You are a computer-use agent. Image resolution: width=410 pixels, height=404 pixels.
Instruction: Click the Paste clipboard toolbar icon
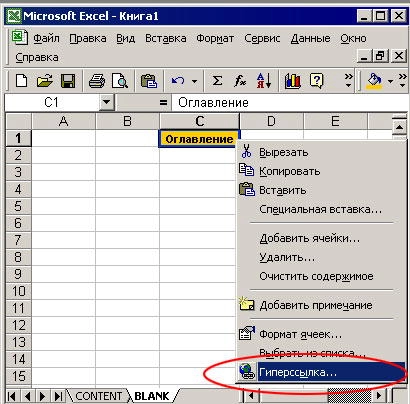[149, 81]
